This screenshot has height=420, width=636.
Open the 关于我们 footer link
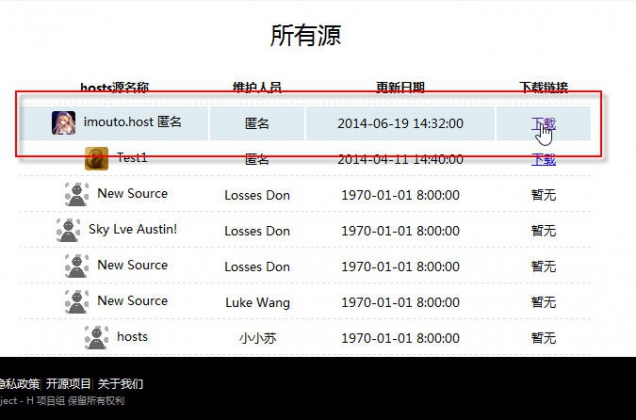[x=120, y=383]
